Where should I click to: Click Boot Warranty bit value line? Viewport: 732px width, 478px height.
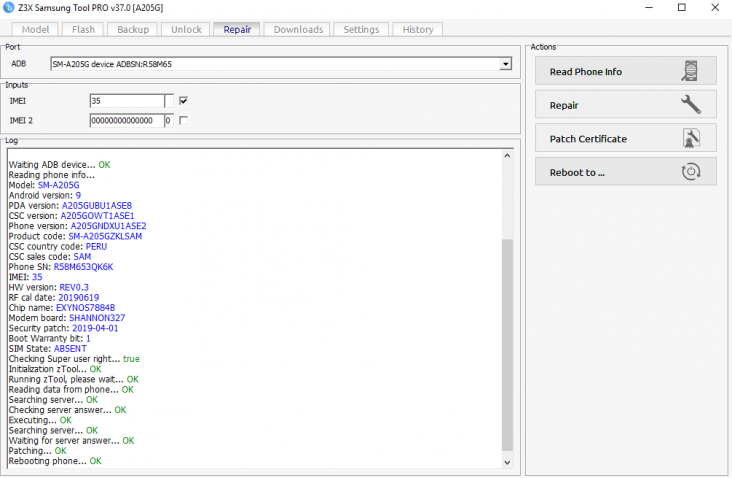coord(49,338)
